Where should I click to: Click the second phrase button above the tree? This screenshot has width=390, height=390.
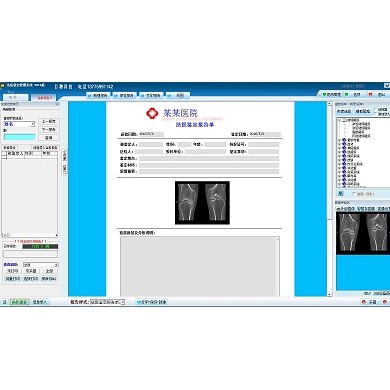363,111
